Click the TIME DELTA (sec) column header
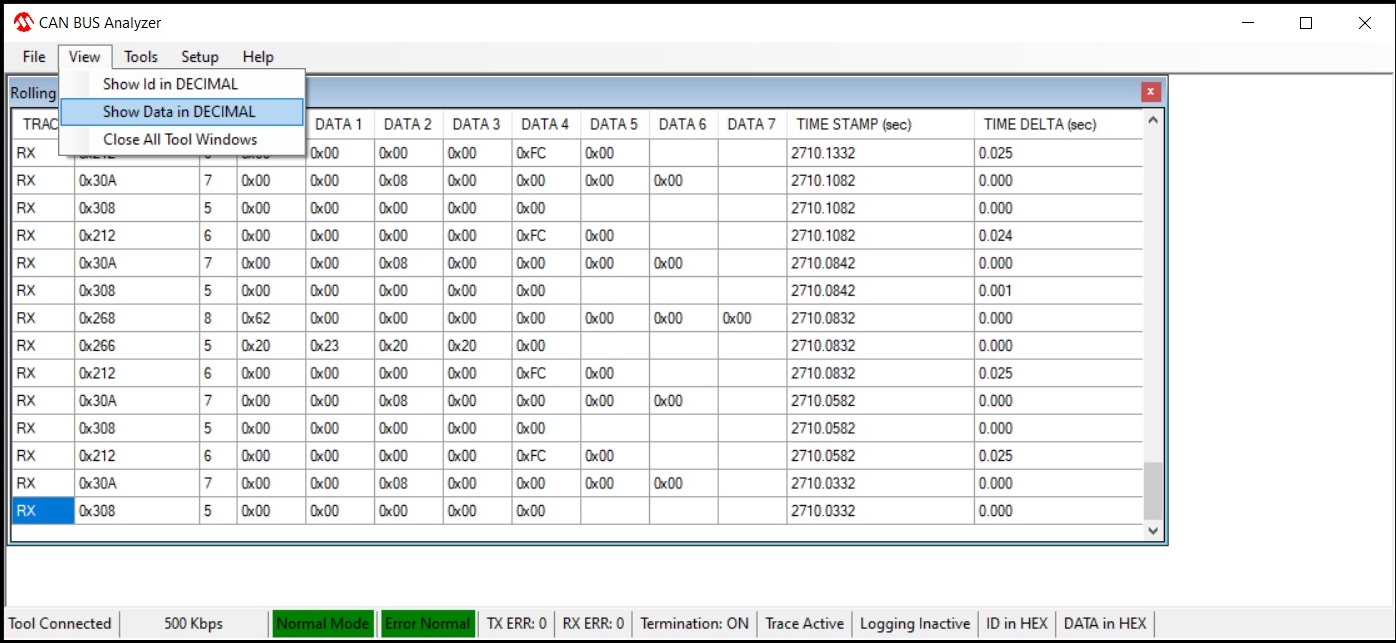Viewport: 1396px width, 643px height. pyautogui.click(x=1040, y=125)
